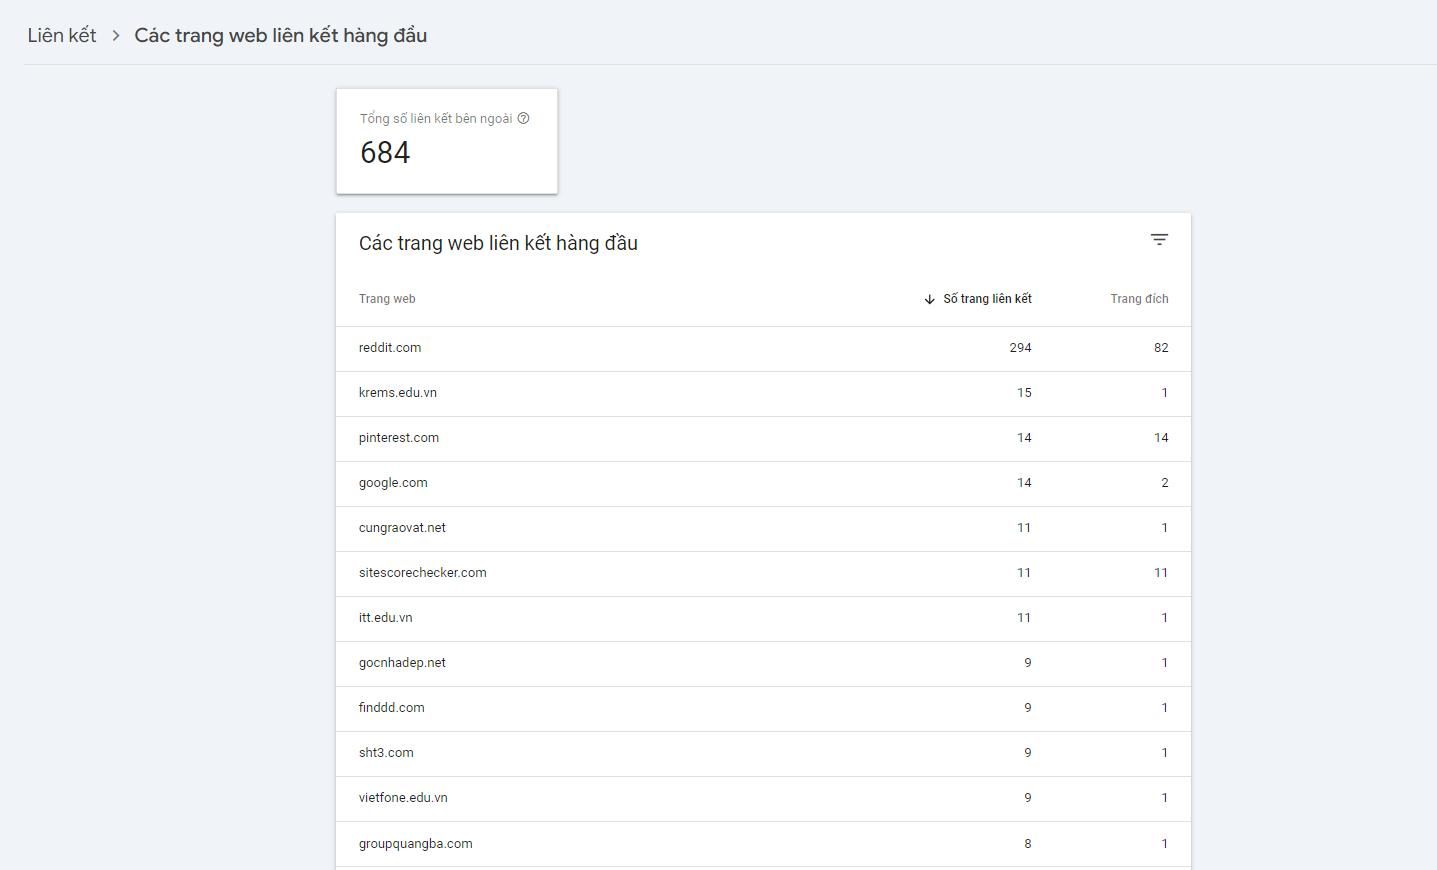Image resolution: width=1437 pixels, height=870 pixels.
Task: Open the reddit.com row
Action: coord(763,348)
